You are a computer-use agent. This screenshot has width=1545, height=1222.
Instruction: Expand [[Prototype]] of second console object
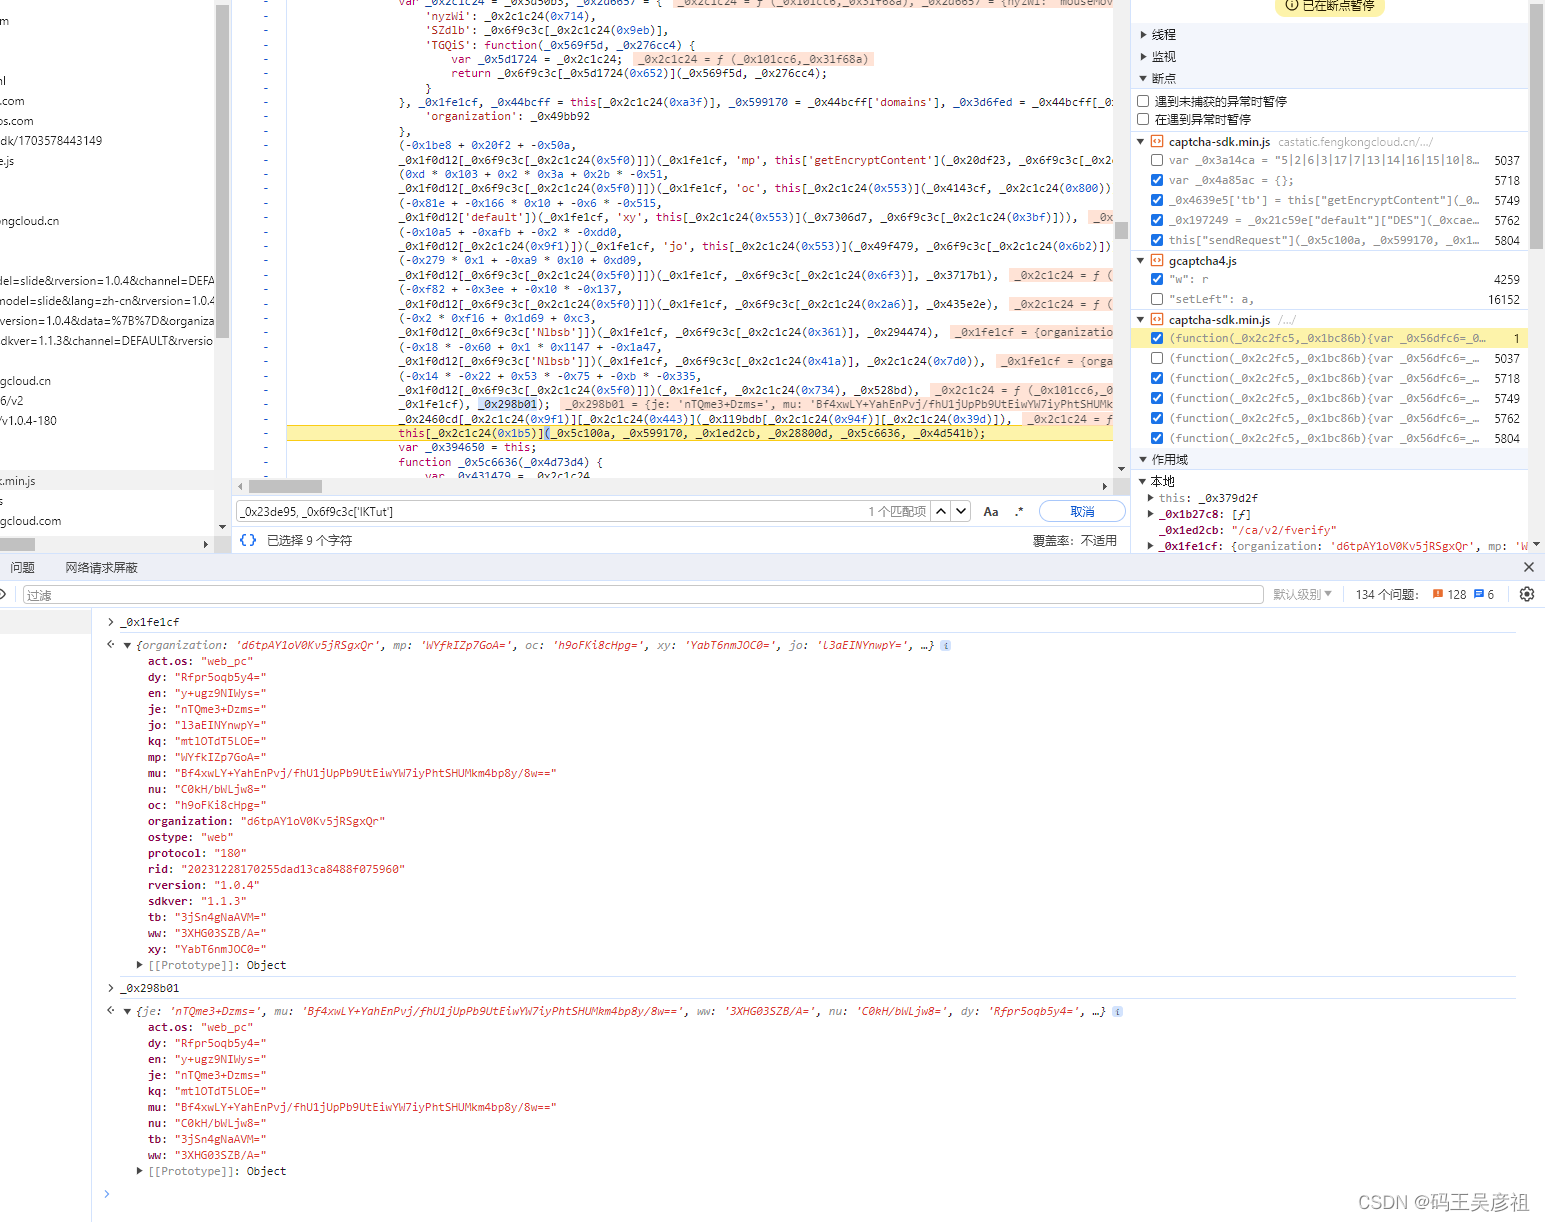(140, 1171)
